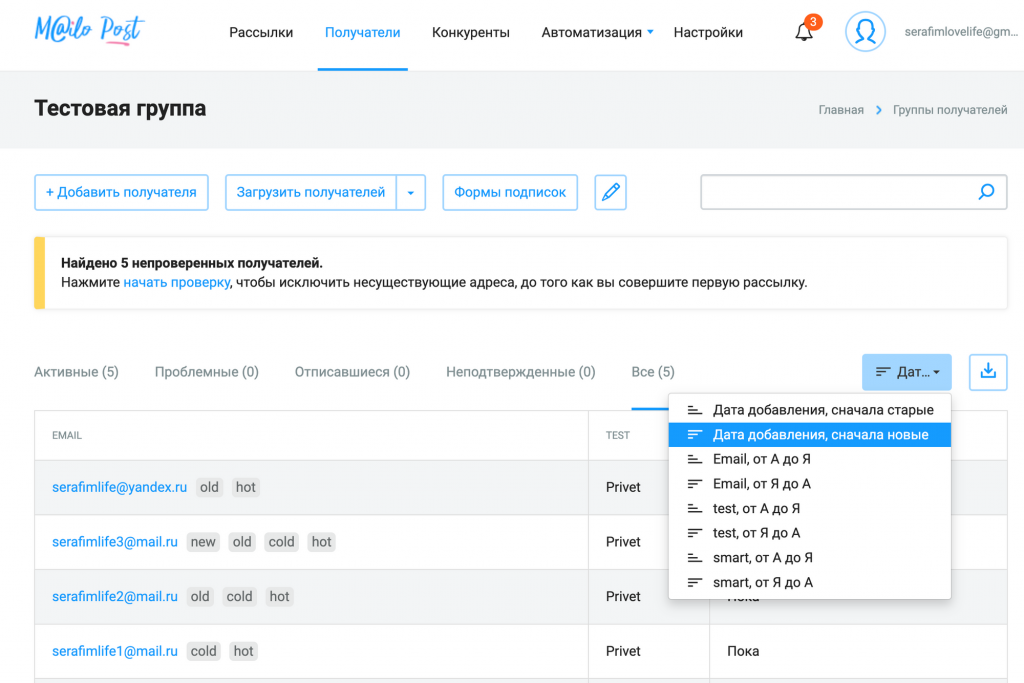Click the hot tag on serafimlife1@mail.ru
Viewport: 1024px width, 683px height.
point(244,652)
